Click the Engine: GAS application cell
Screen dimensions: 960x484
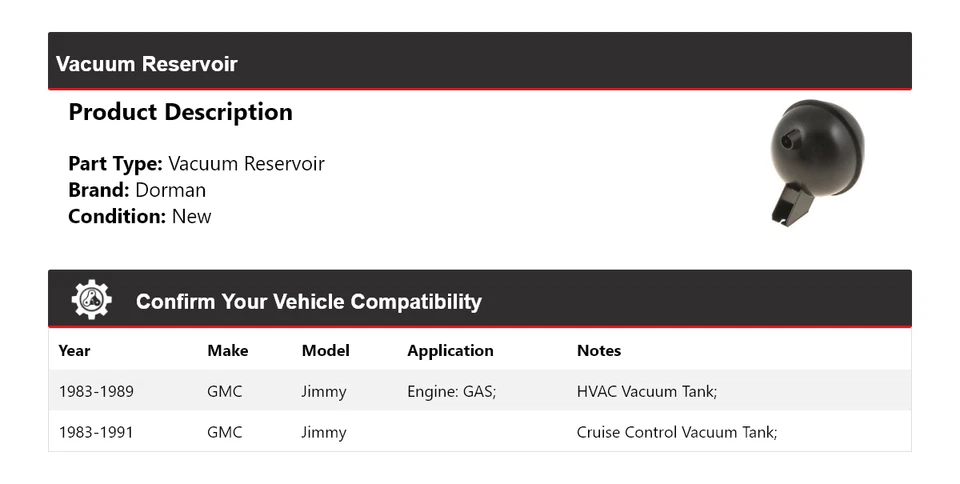coord(451,391)
